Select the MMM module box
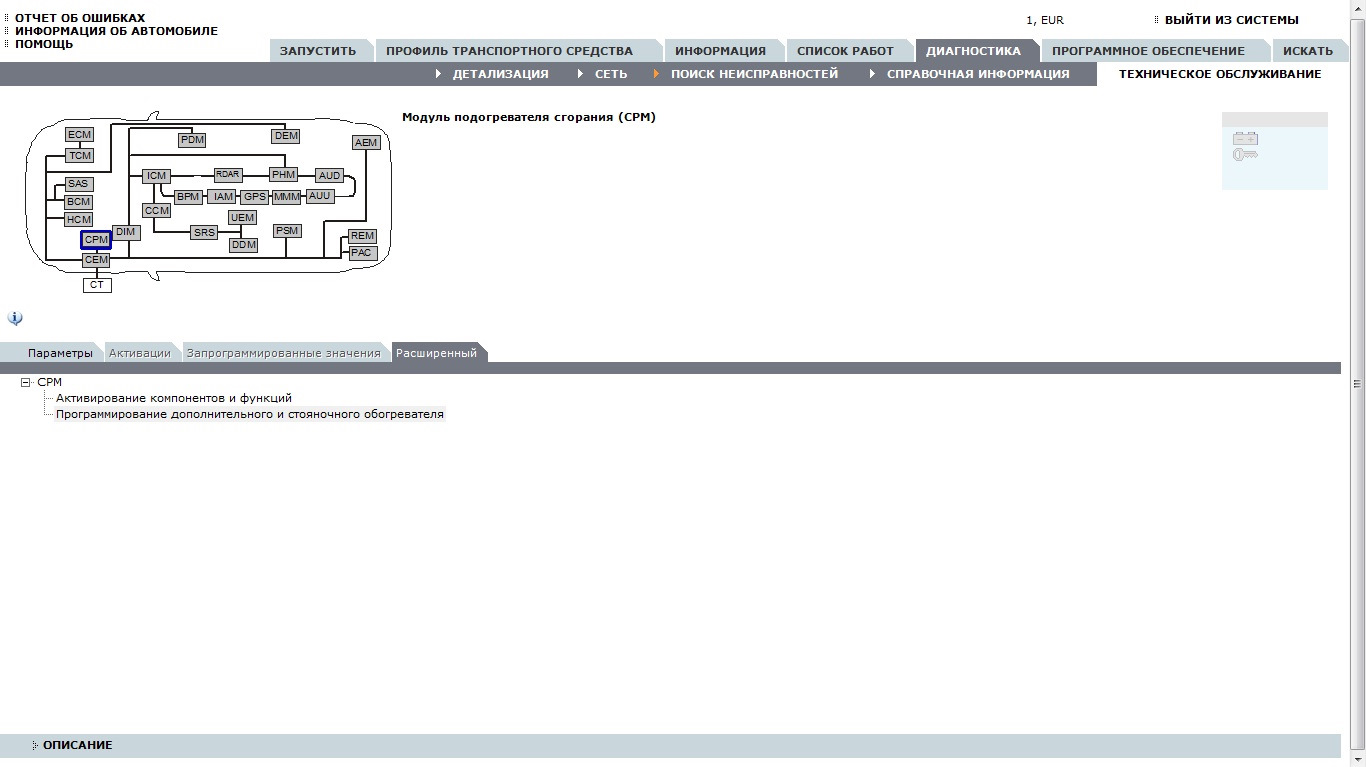Image resolution: width=1366 pixels, height=767 pixels. (x=287, y=197)
